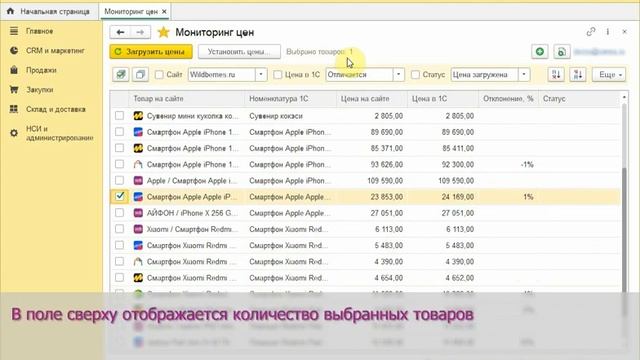
Task: Navigate forward with the right arrow
Action: [140, 32]
